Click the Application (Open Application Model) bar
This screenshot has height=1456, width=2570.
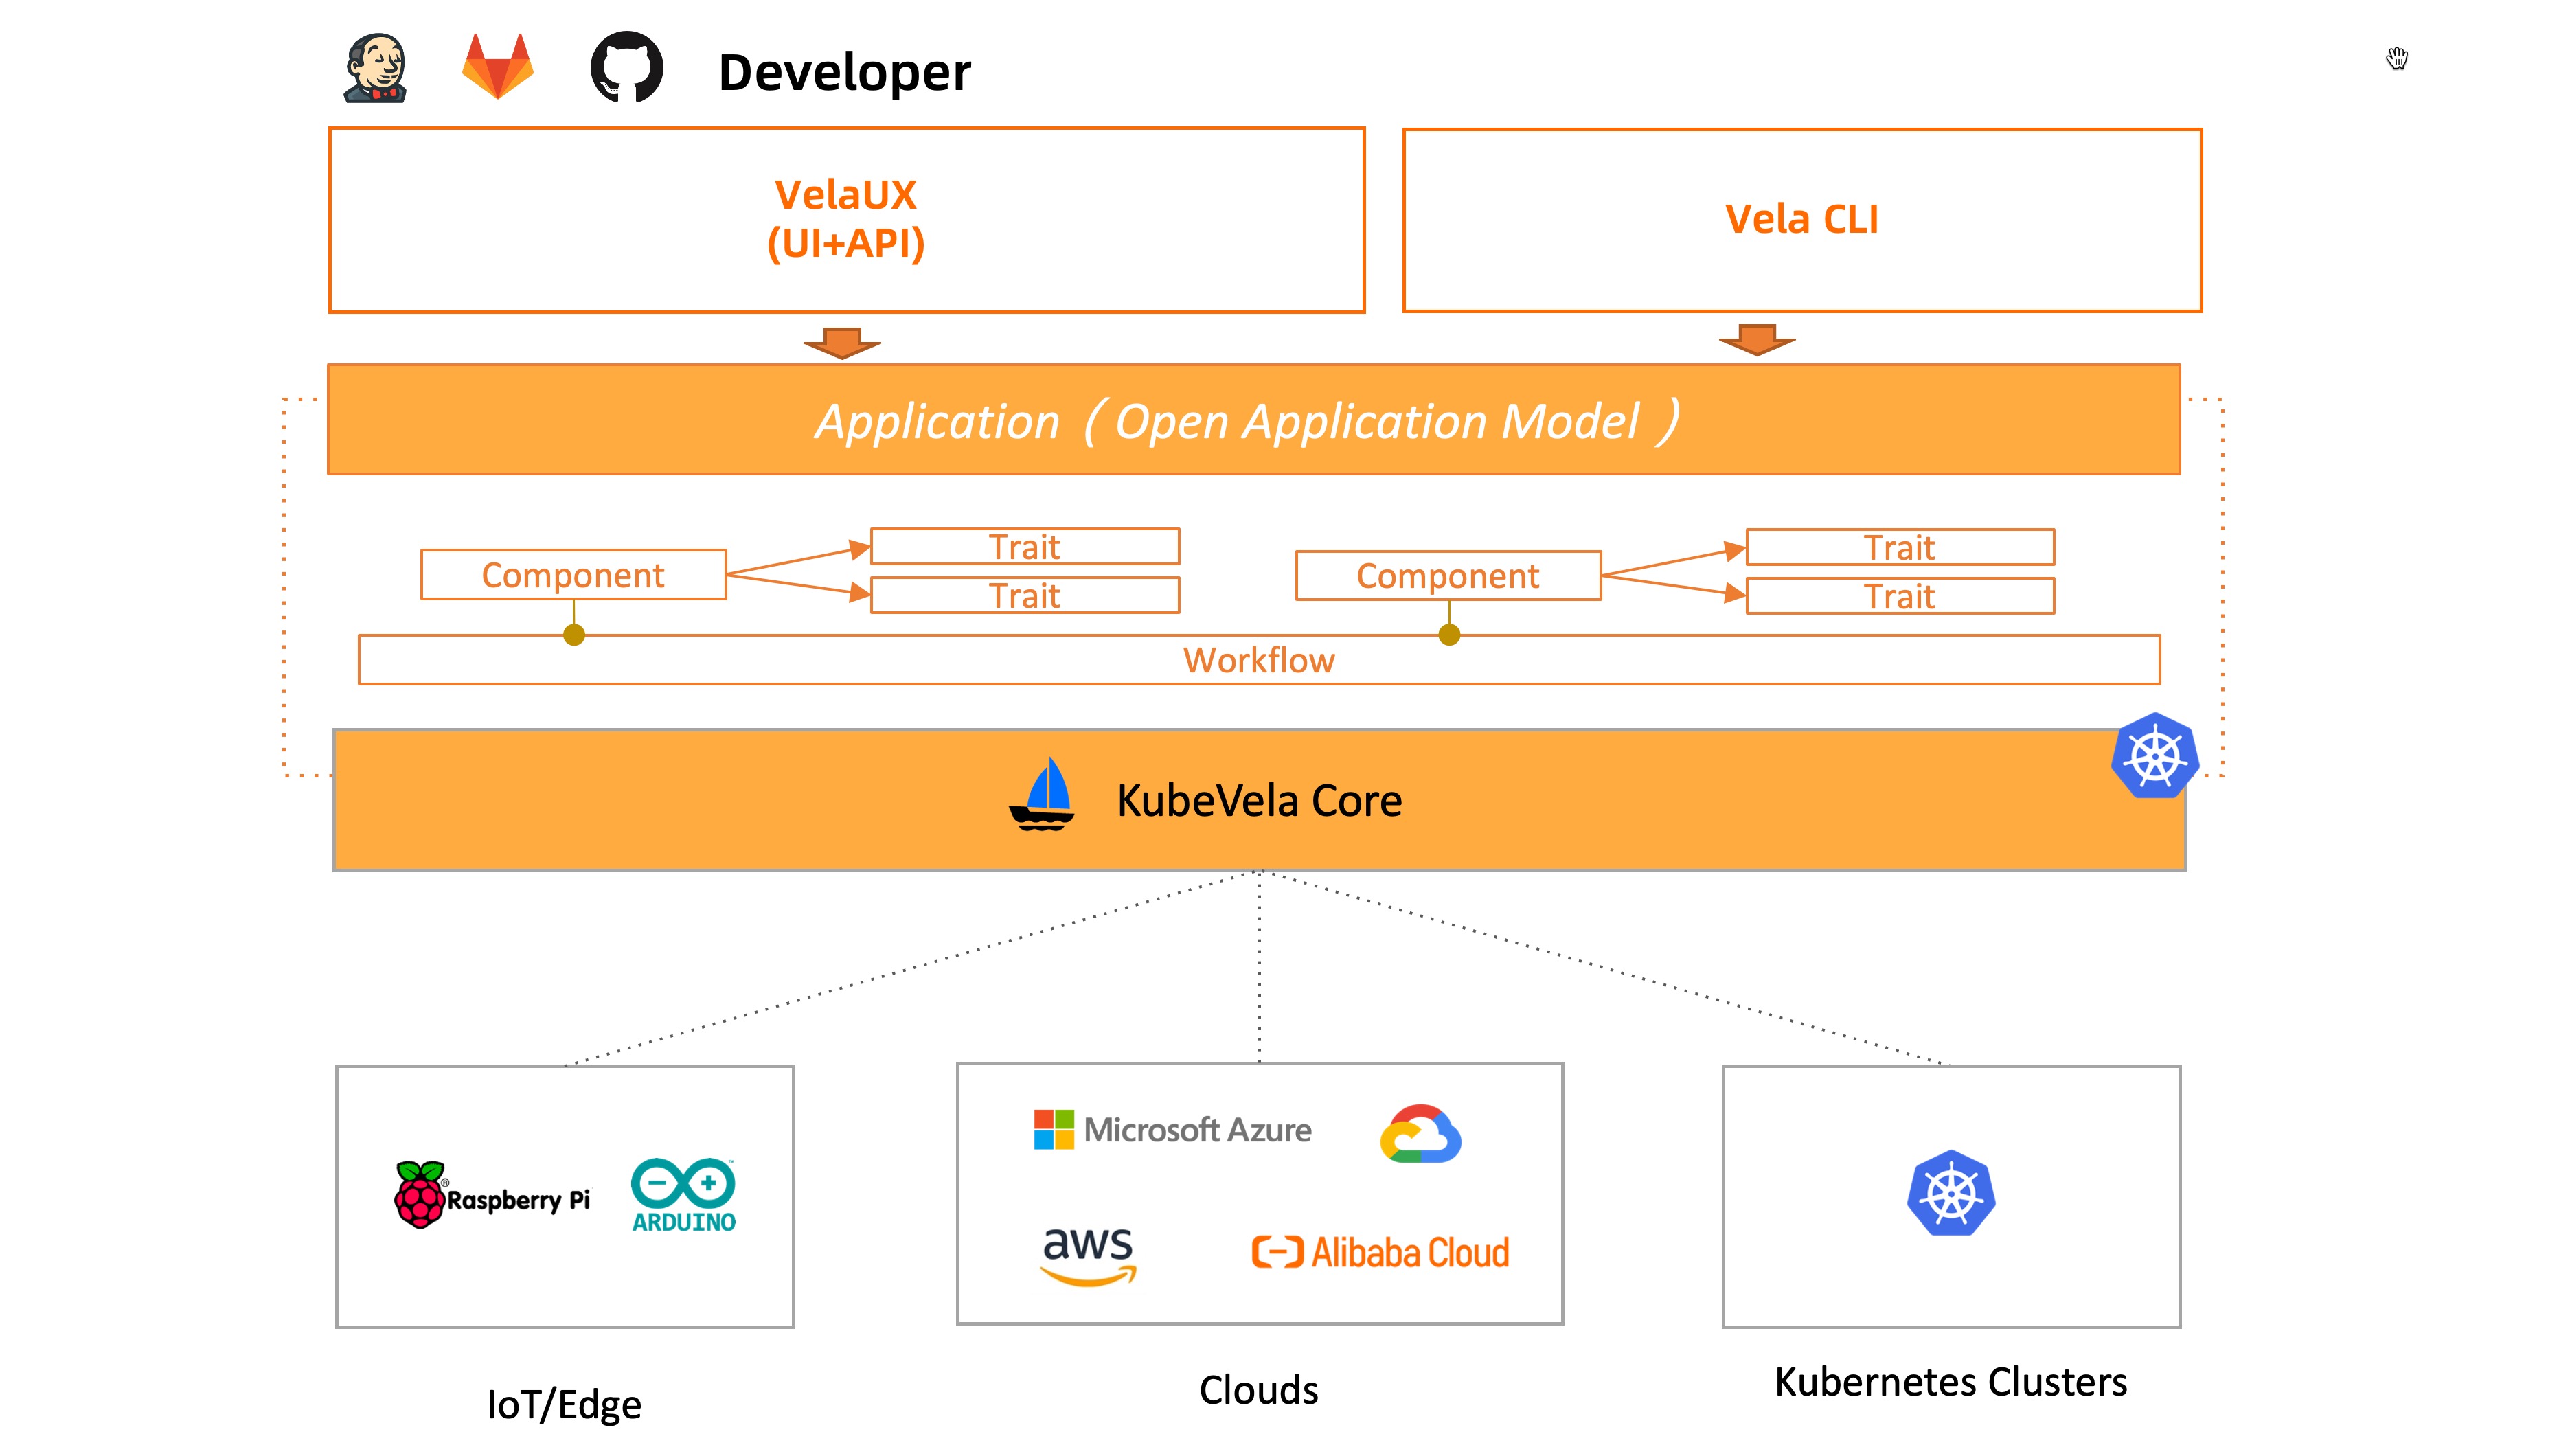[x=1254, y=419]
